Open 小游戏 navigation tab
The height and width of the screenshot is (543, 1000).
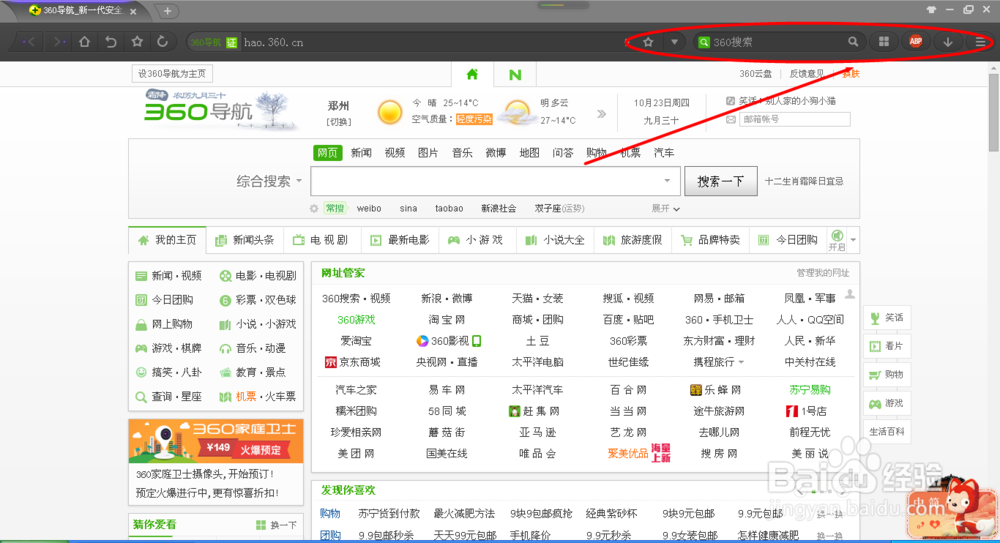(x=476, y=241)
